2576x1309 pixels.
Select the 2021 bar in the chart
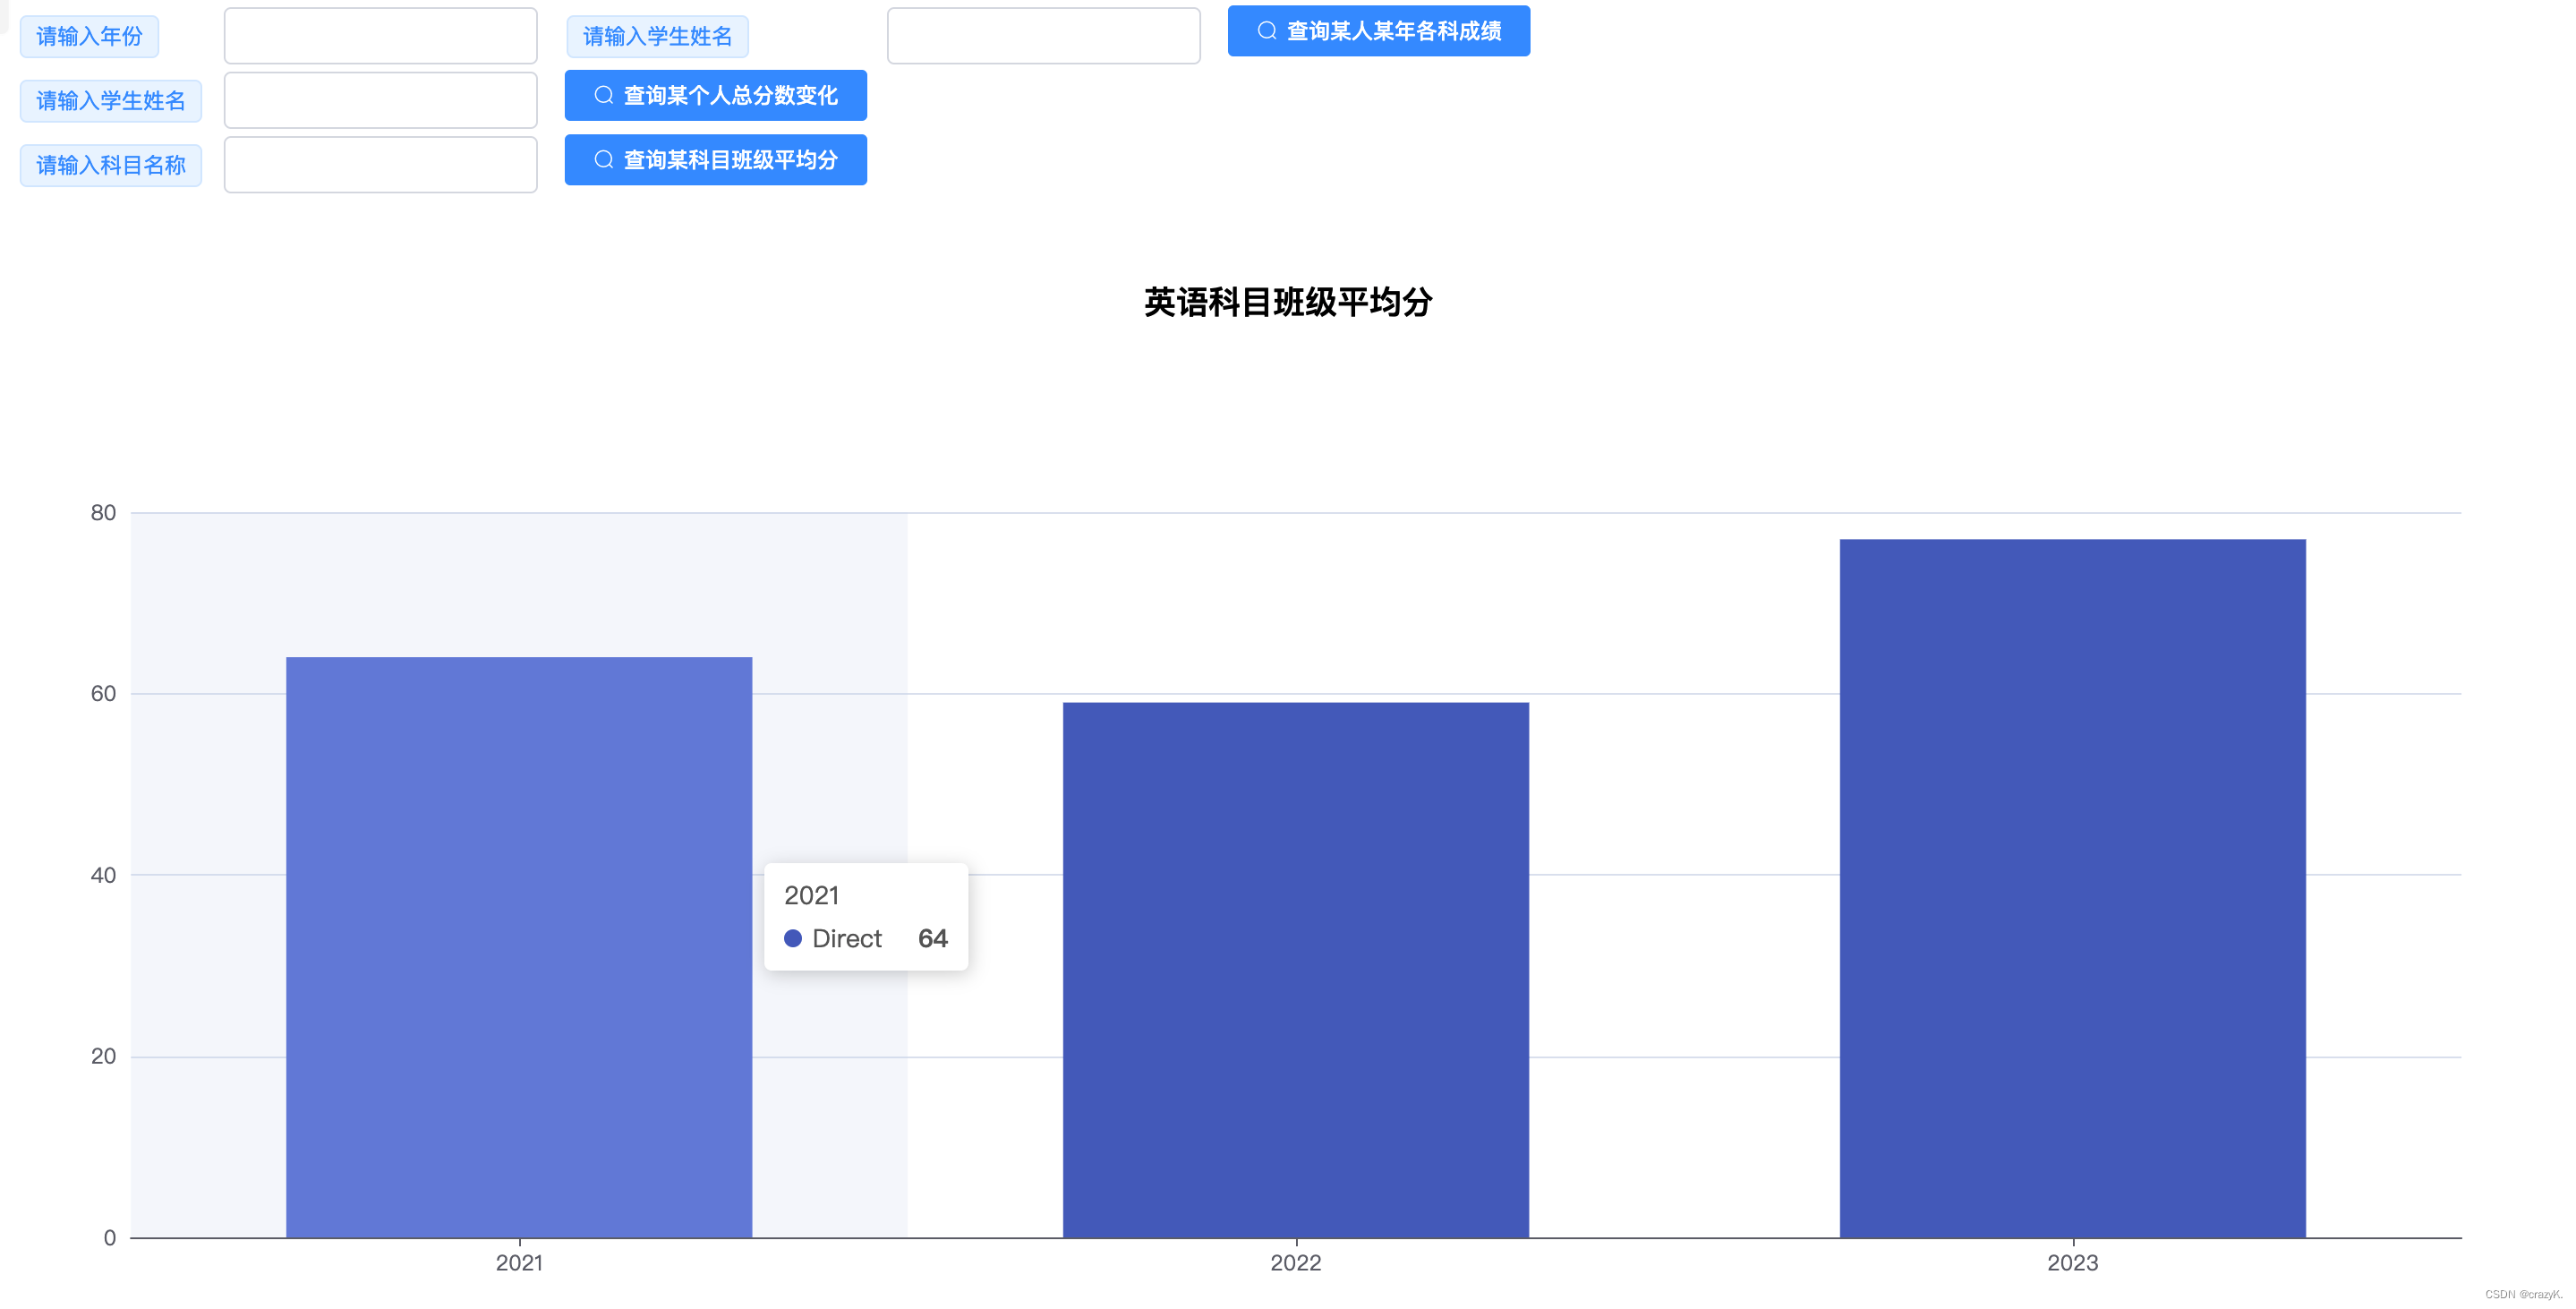[518, 946]
